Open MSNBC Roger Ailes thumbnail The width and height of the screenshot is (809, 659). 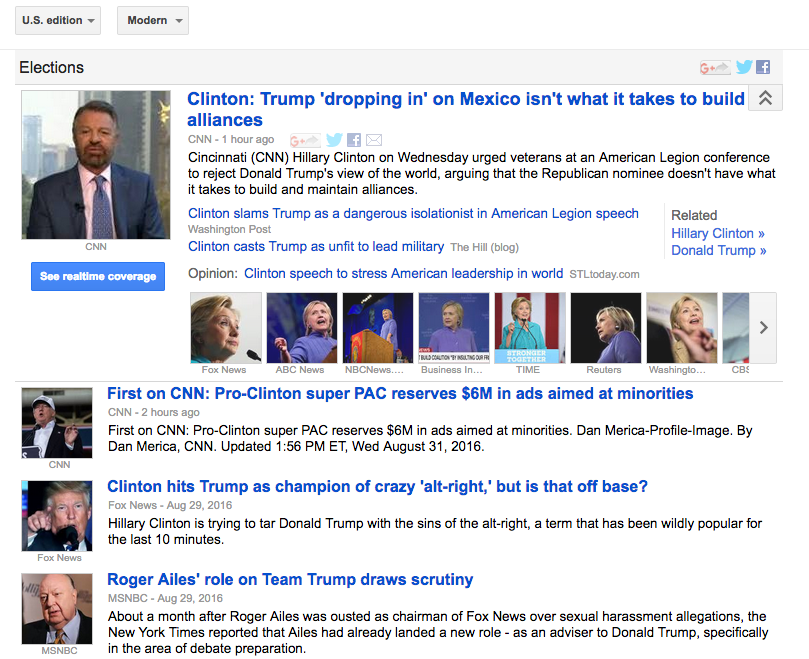[x=57, y=609]
